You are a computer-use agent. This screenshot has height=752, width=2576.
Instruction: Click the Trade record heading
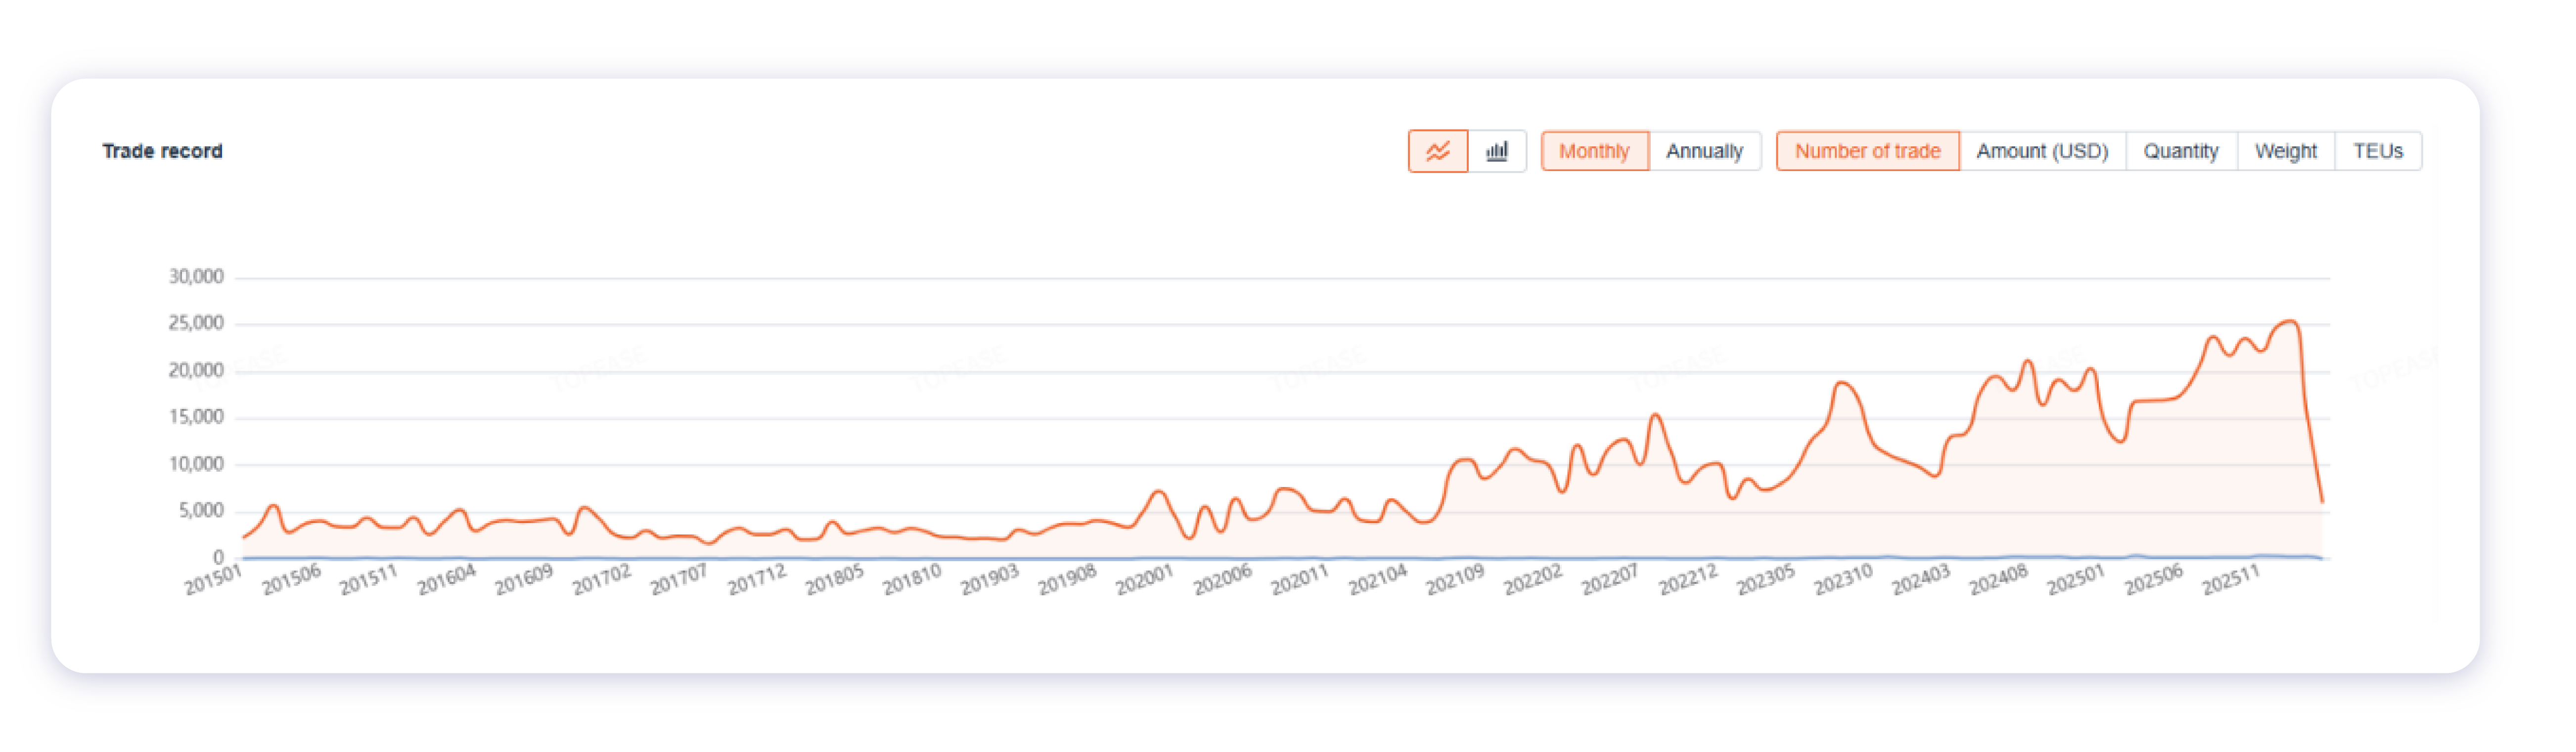pyautogui.click(x=162, y=151)
